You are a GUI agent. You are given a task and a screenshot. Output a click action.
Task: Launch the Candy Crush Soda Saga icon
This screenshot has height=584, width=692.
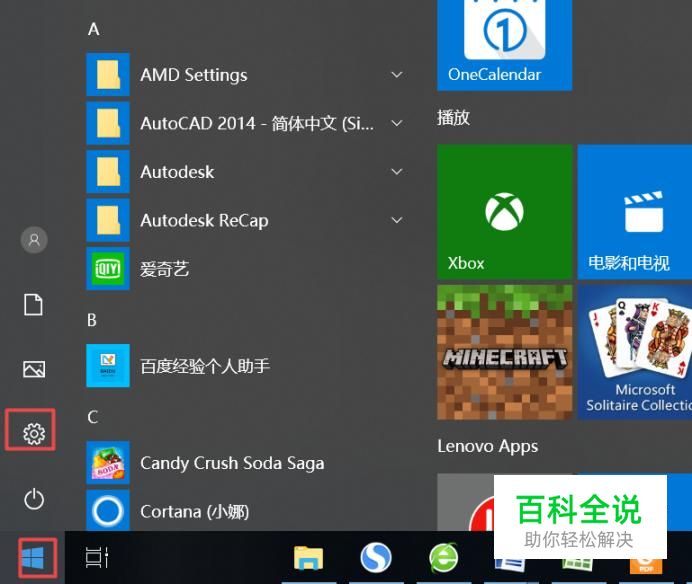[x=108, y=463]
